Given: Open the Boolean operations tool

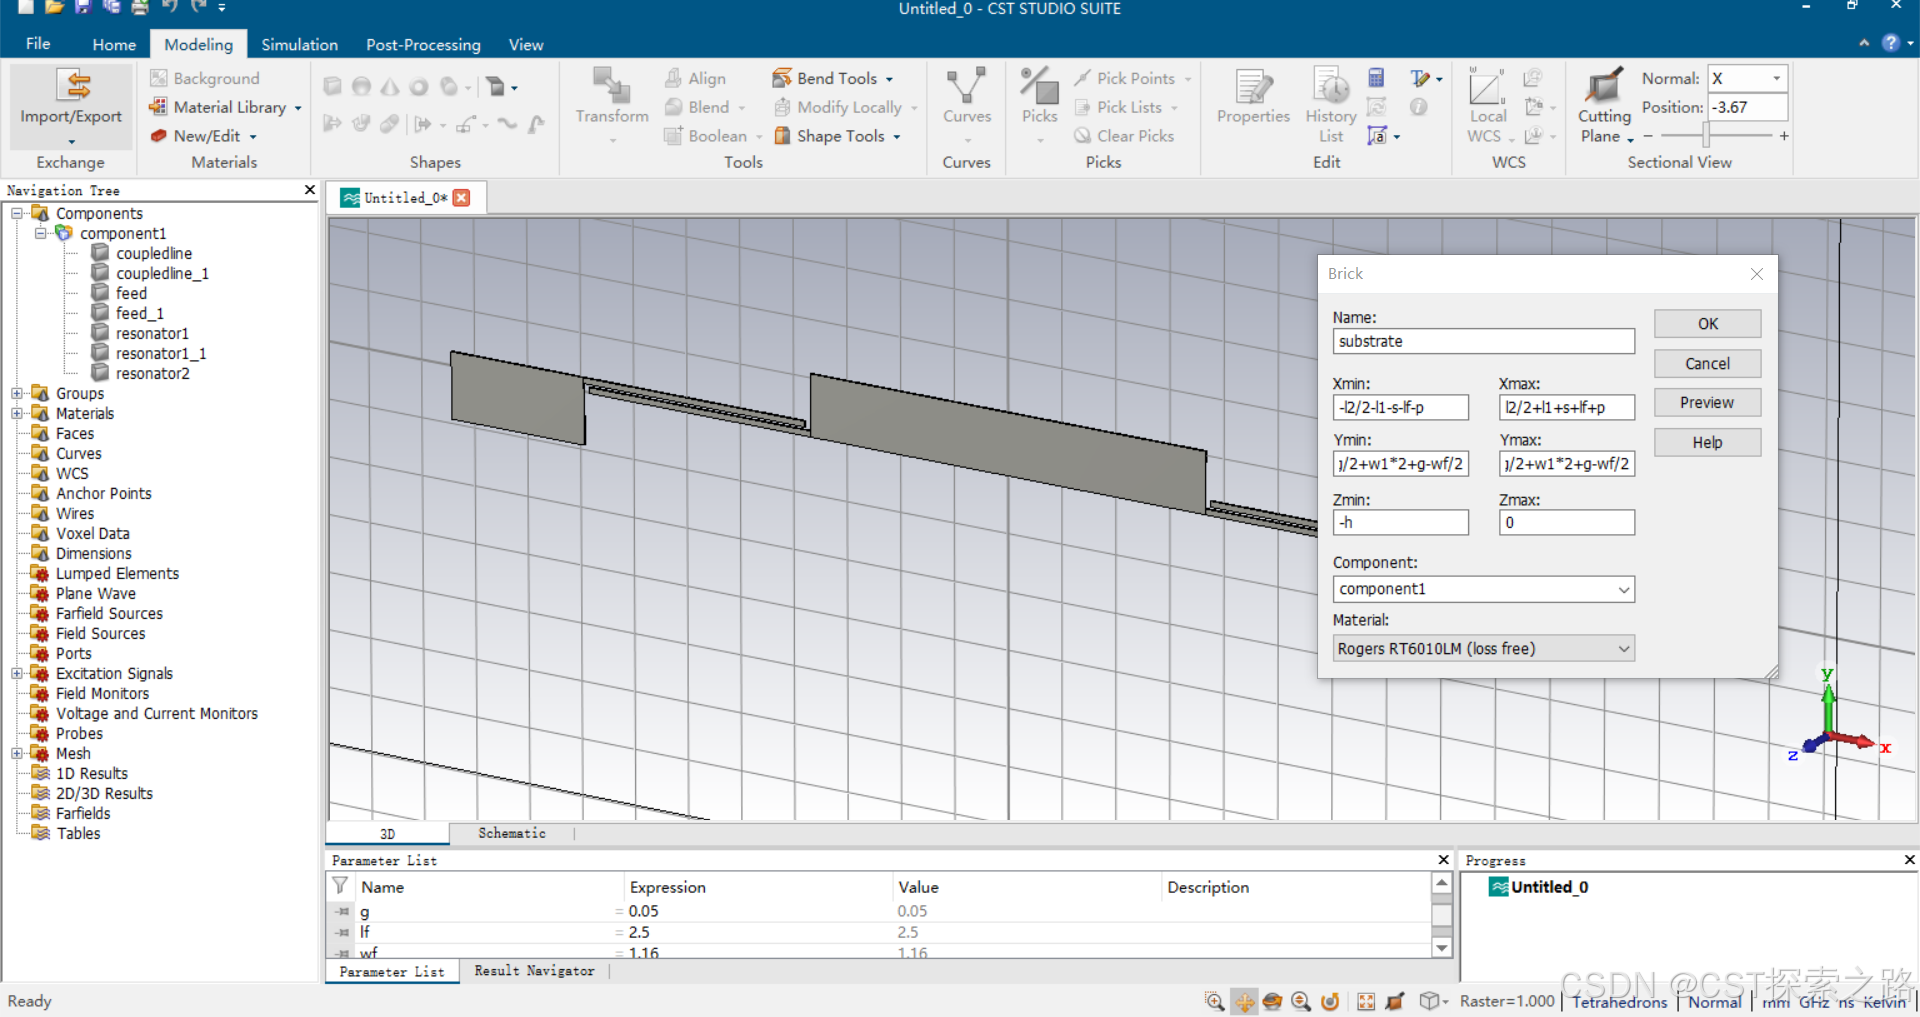Looking at the screenshot, I should (x=713, y=136).
